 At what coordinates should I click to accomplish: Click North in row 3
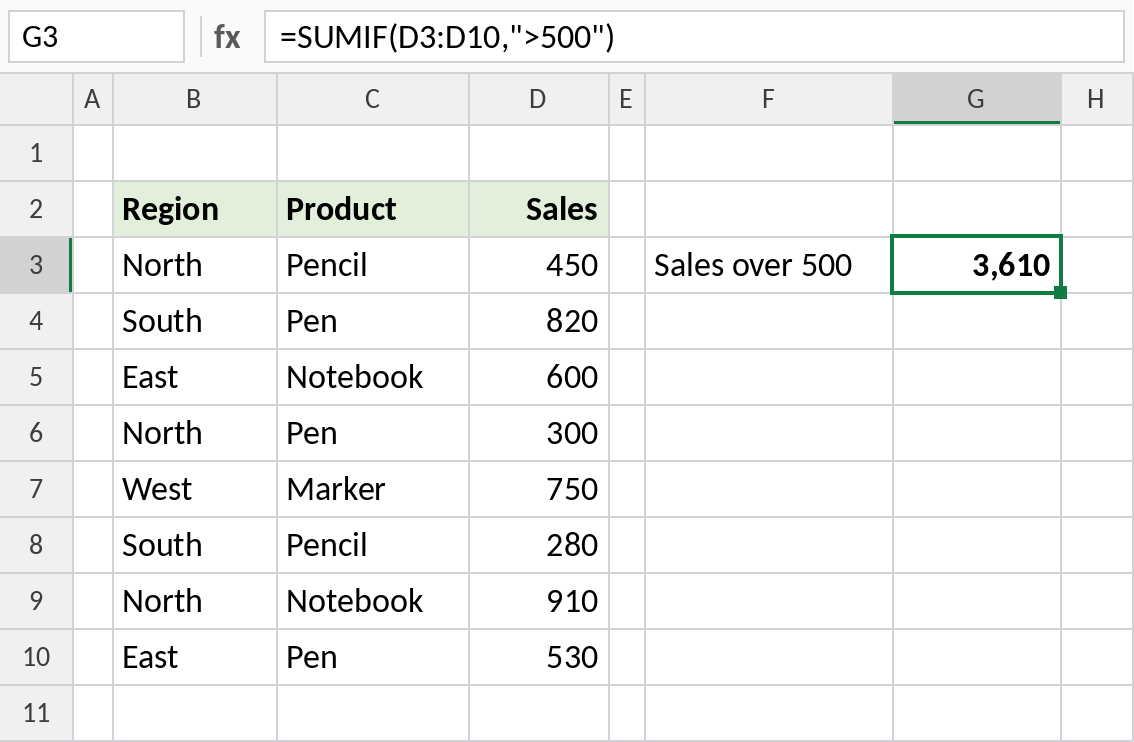click(195, 265)
